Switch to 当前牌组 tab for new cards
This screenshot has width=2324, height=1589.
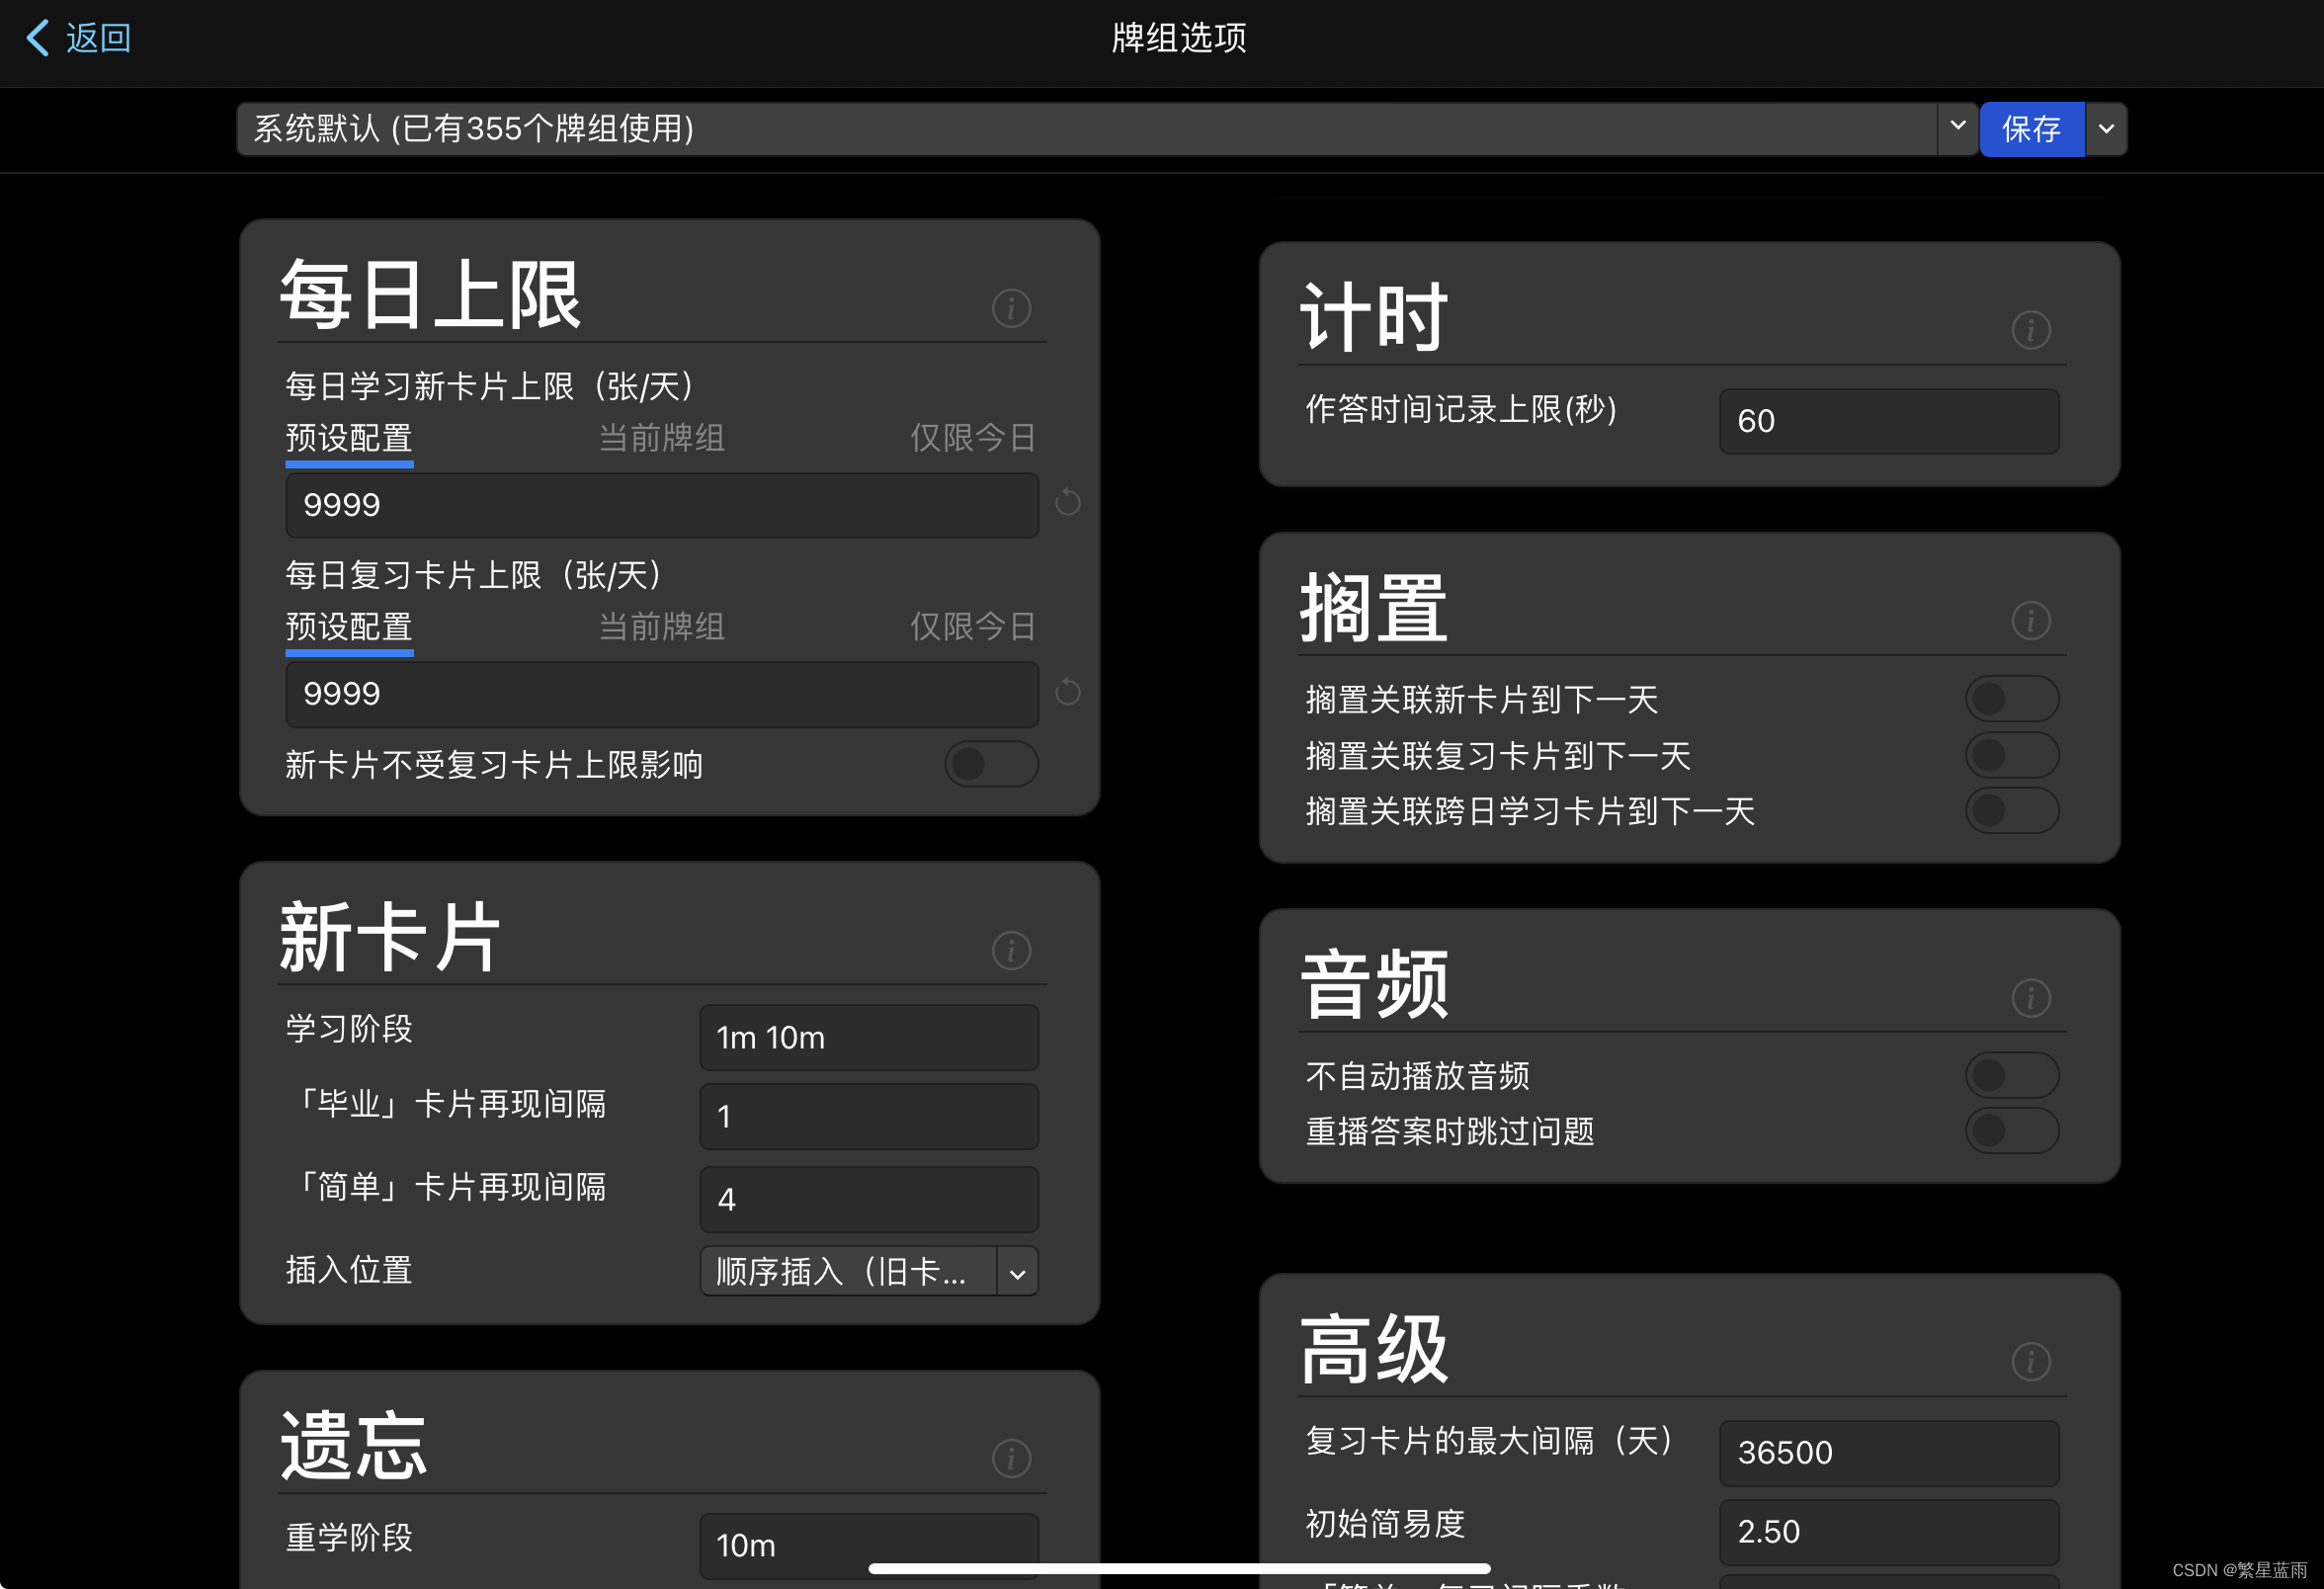661,438
